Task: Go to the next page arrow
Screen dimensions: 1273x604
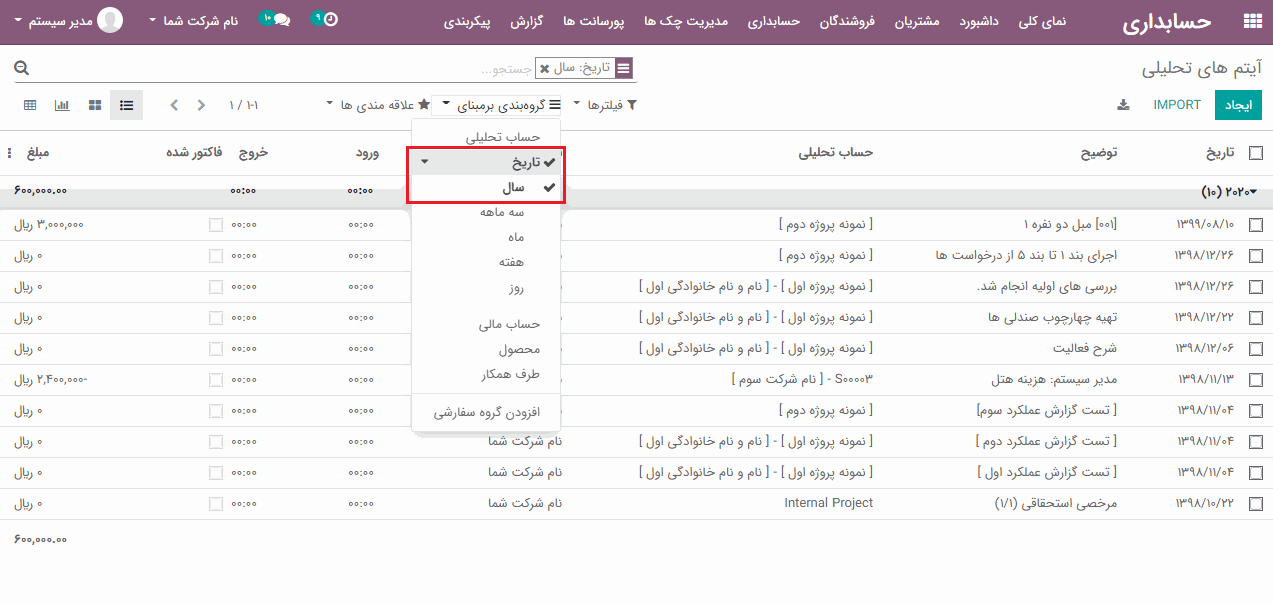Action: coord(201,105)
